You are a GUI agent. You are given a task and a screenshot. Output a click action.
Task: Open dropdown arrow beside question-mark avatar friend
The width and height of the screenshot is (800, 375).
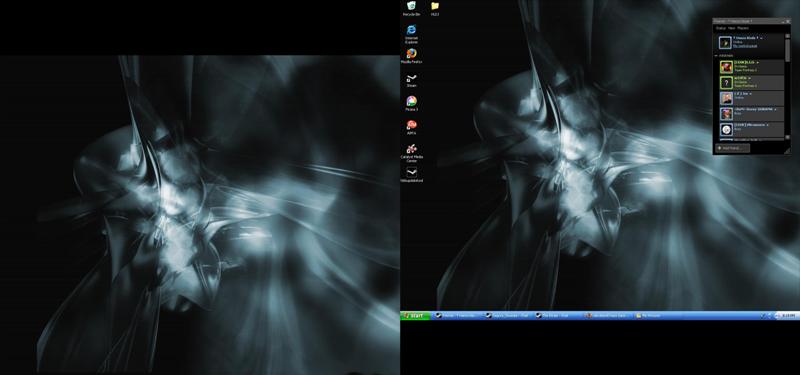tap(749, 78)
